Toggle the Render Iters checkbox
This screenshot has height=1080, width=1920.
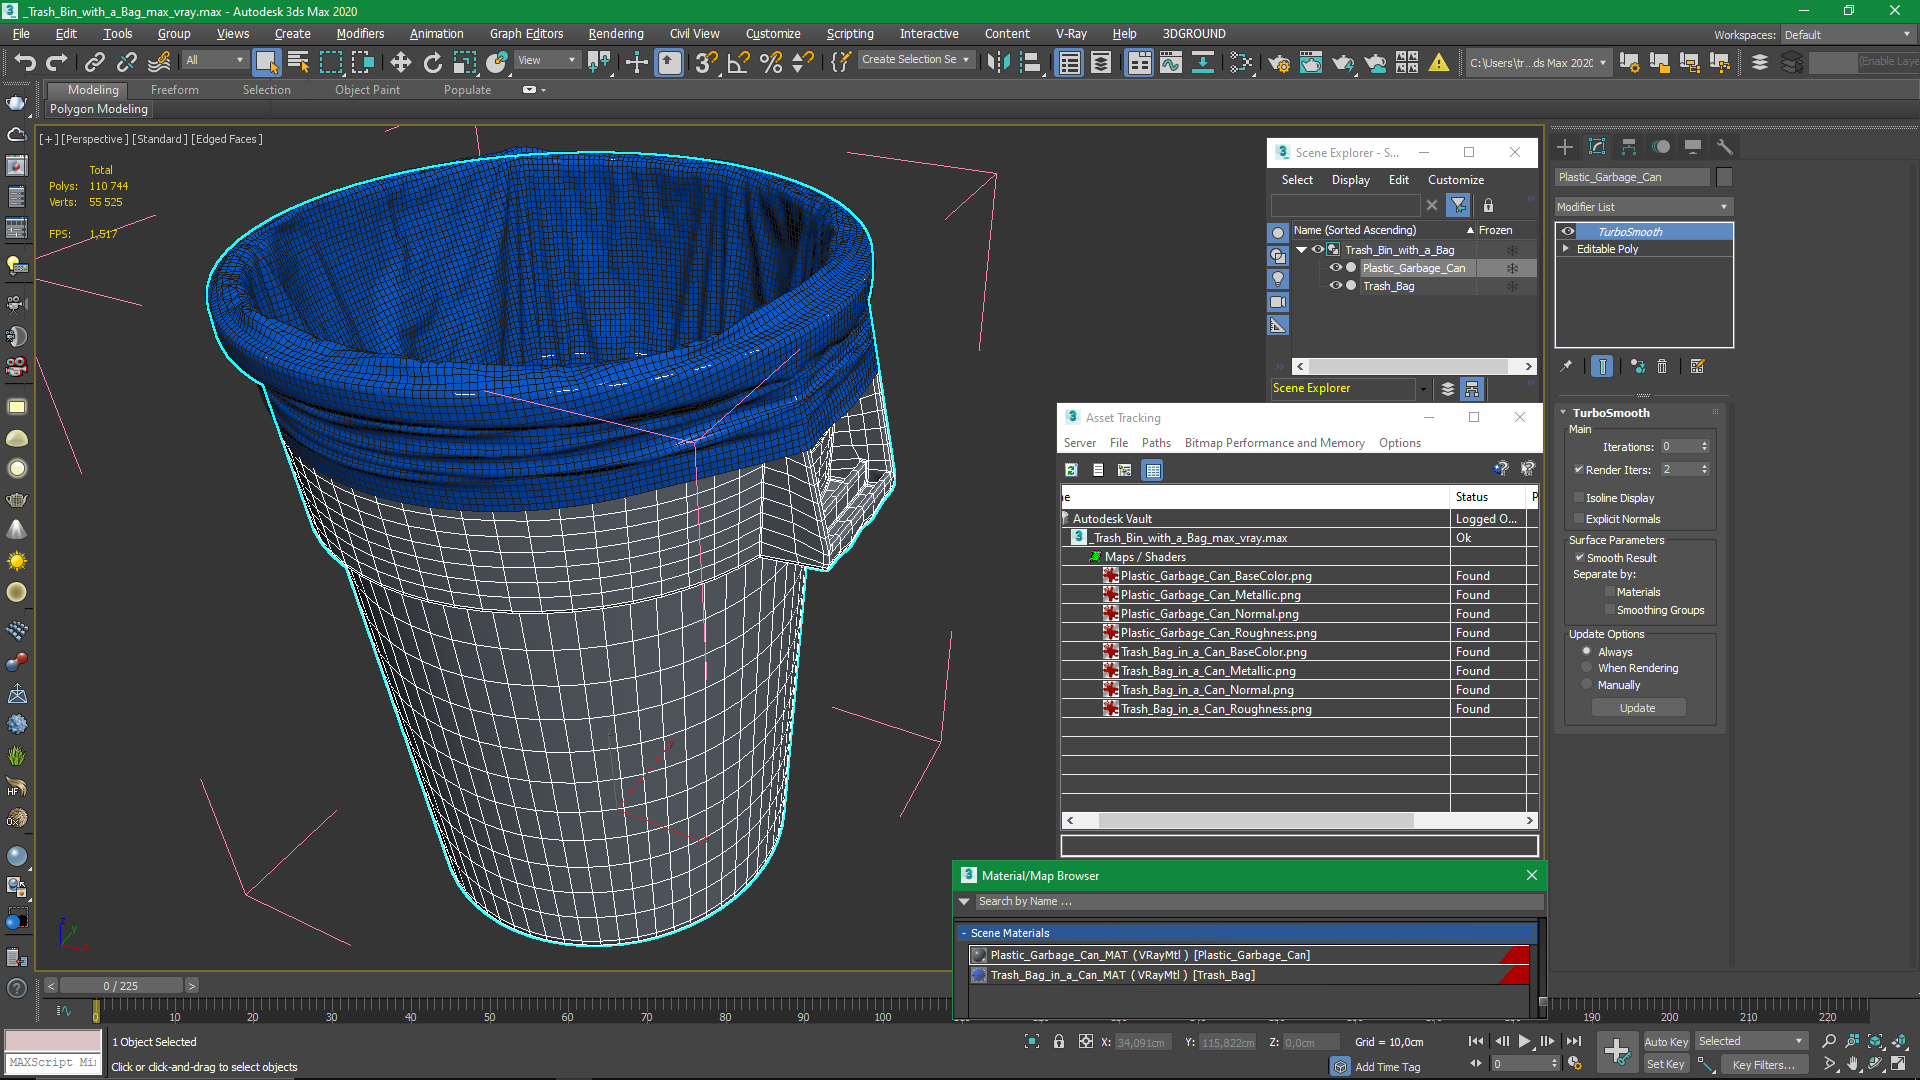[1579, 470]
